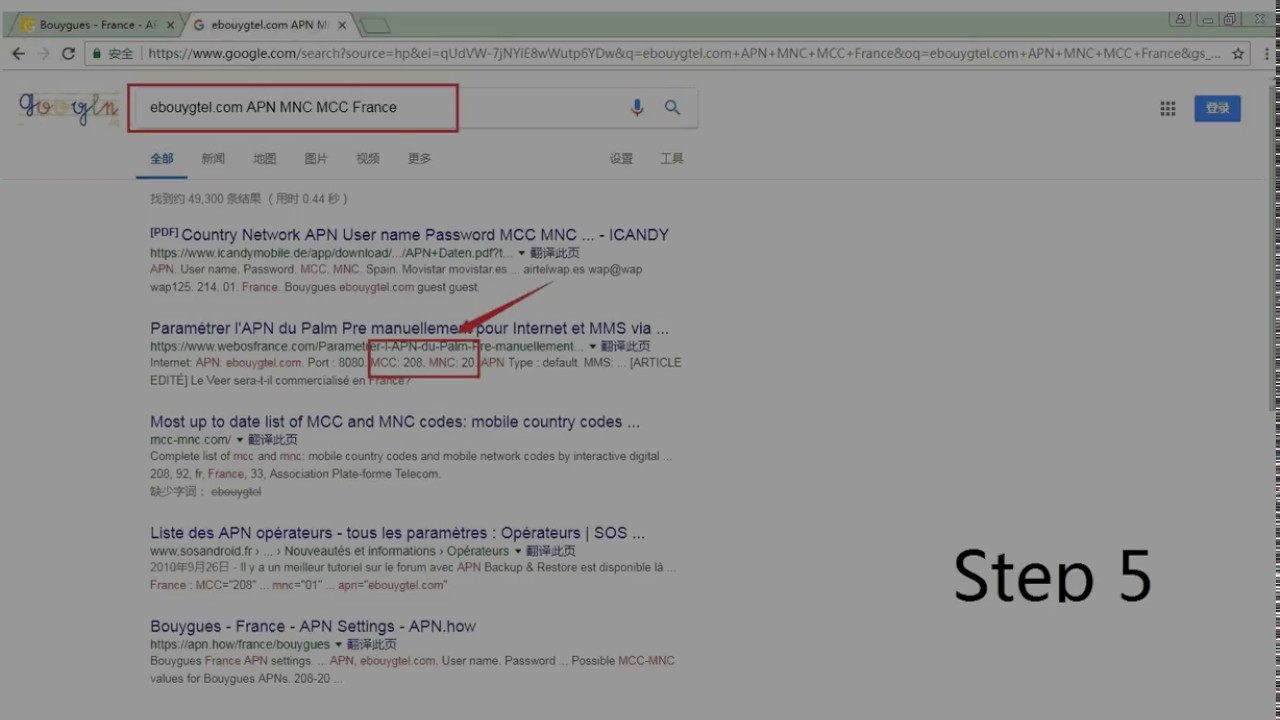Switch to 新闻 news results
Image resolution: width=1280 pixels, height=720 pixels.
(x=213, y=158)
